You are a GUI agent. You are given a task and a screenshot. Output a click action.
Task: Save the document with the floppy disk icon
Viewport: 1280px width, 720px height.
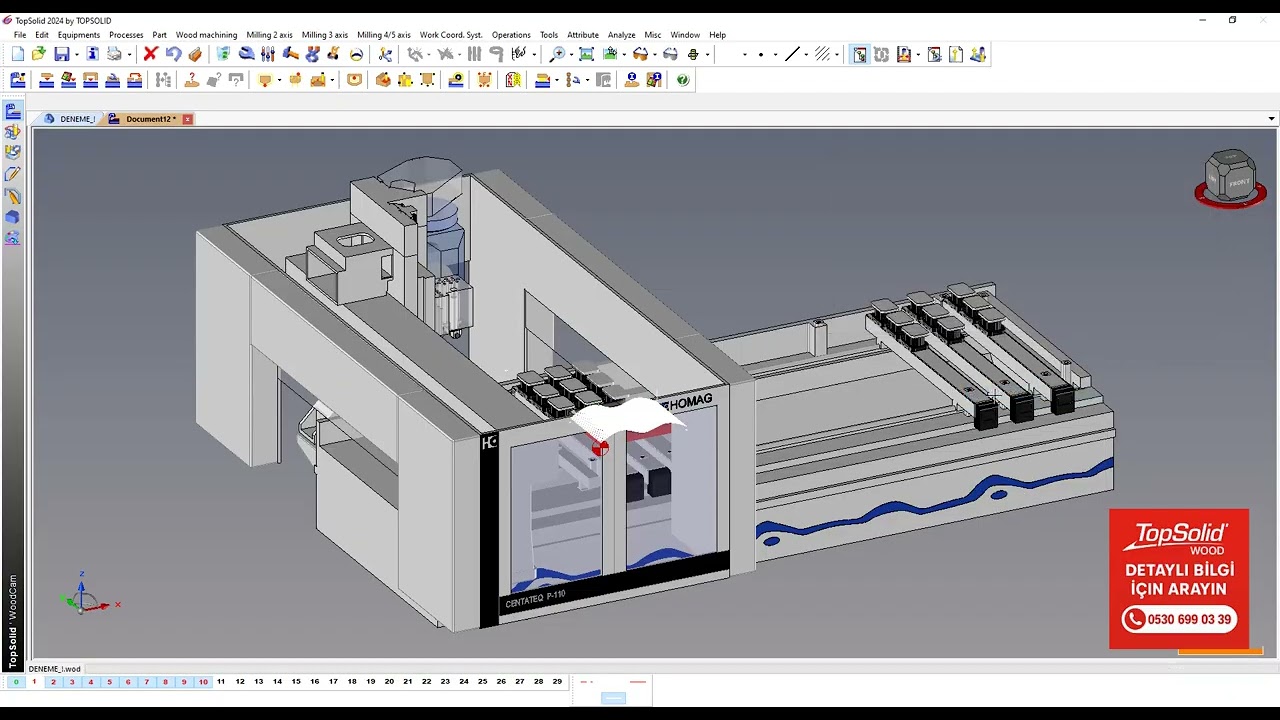[x=62, y=54]
